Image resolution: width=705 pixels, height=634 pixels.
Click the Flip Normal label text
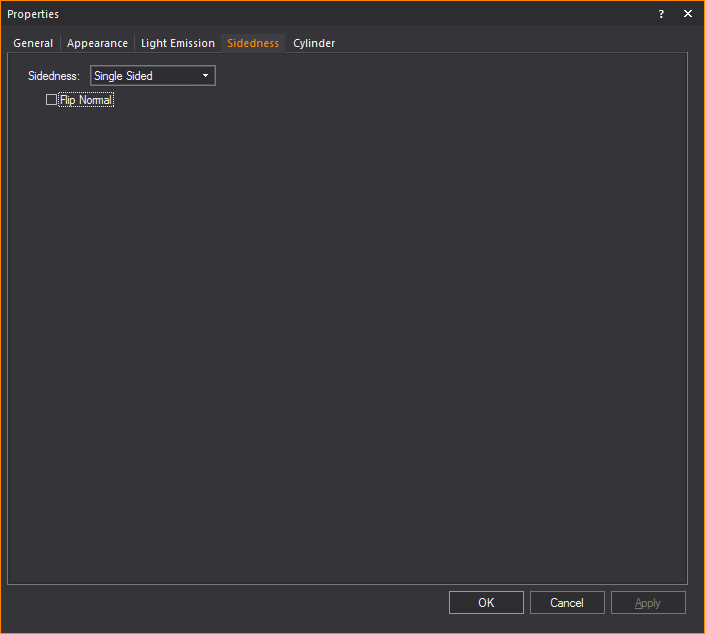(86, 100)
